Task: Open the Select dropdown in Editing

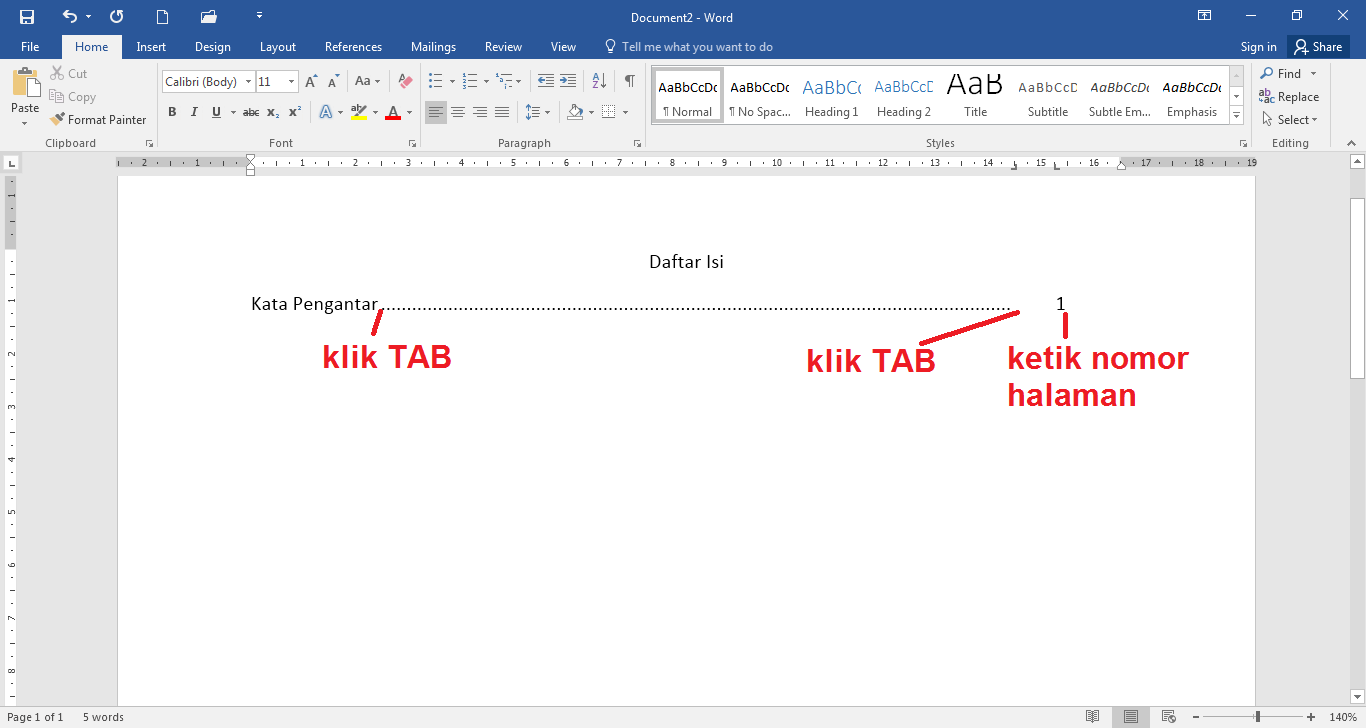Action: (x=1290, y=120)
